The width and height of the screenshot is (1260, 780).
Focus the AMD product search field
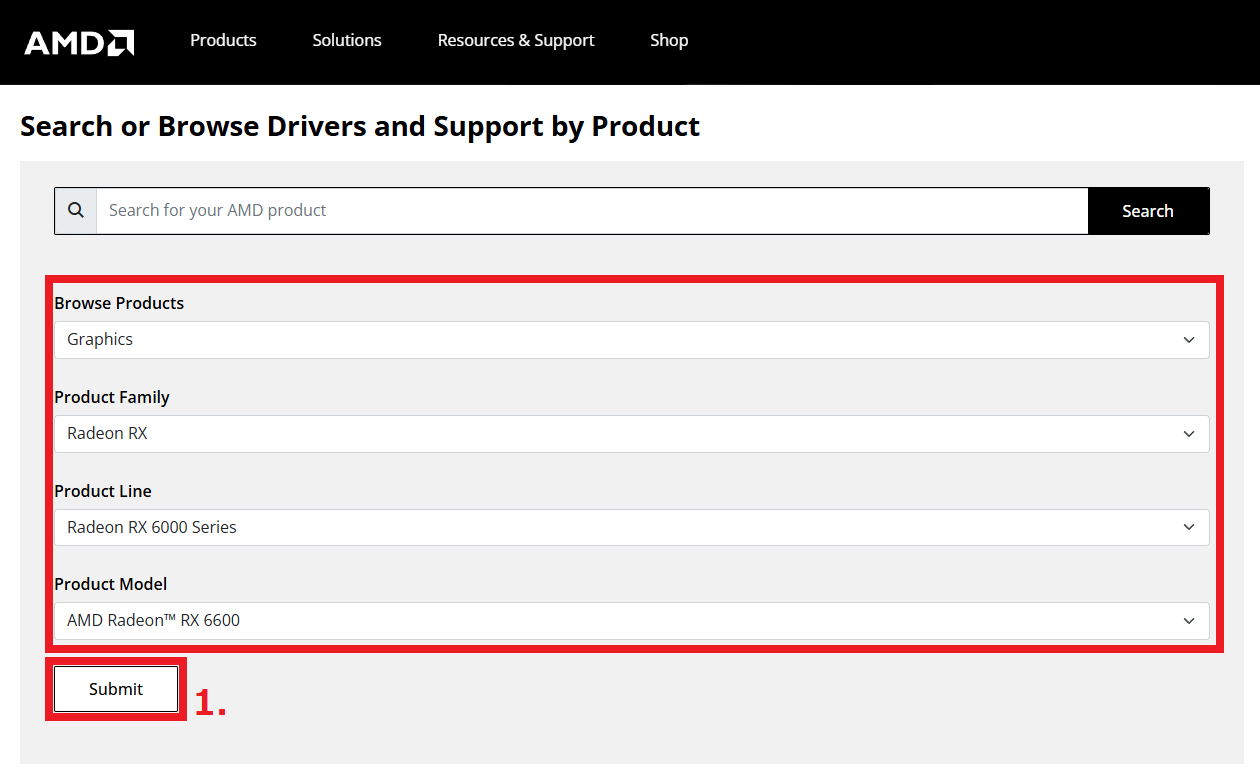(590, 211)
